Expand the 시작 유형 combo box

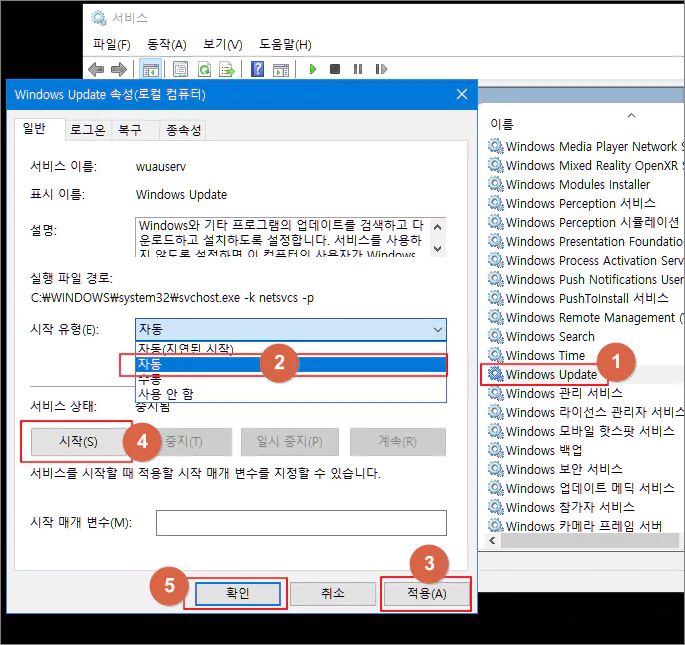click(x=291, y=329)
